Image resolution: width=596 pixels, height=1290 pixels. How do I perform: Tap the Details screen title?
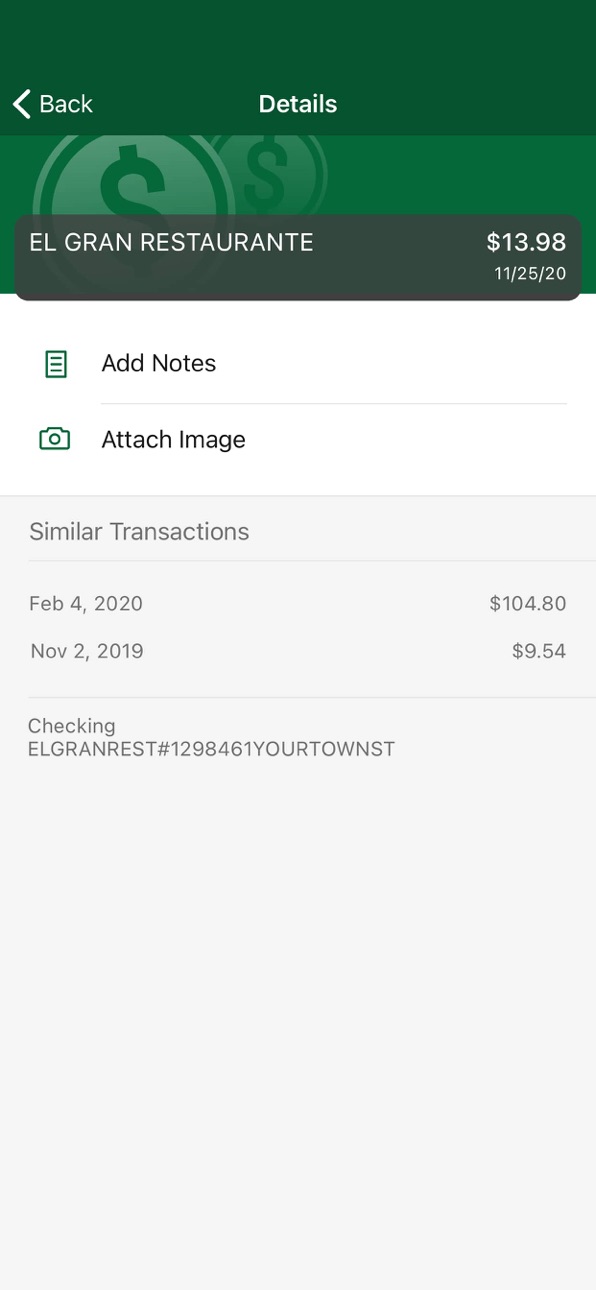[298, 104]
